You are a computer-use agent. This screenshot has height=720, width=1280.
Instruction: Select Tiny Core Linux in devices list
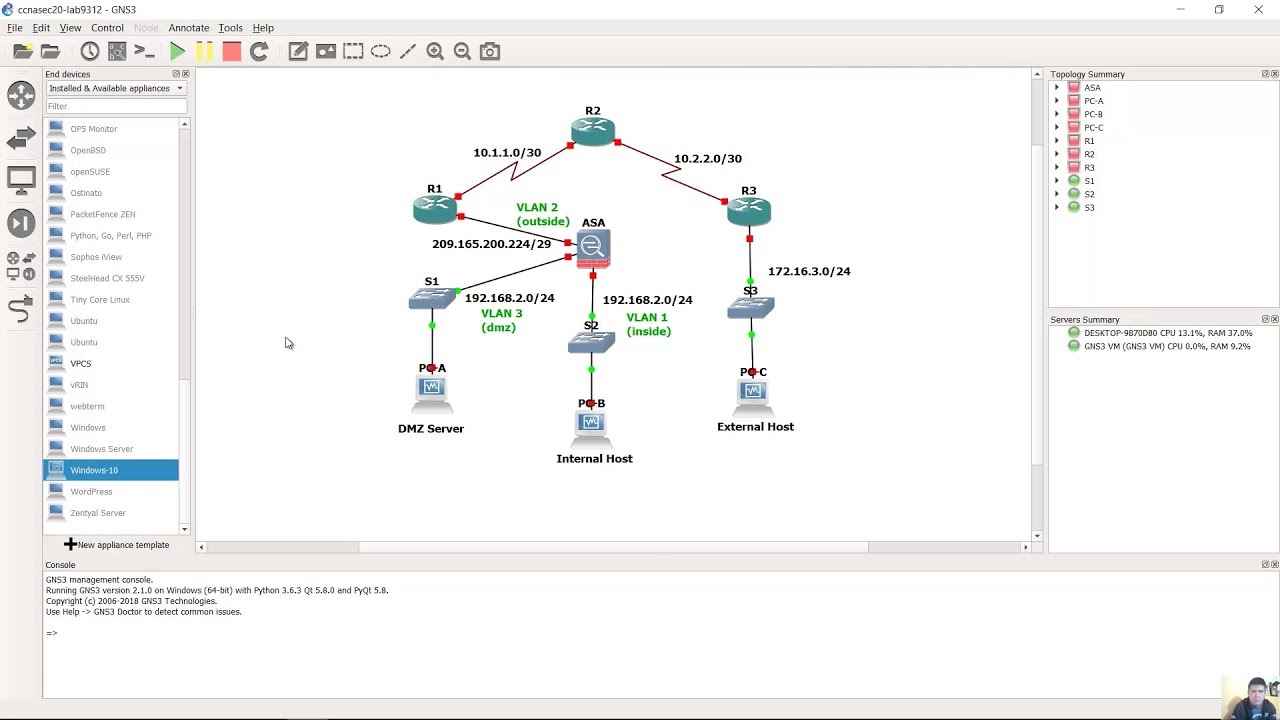click(111, 300)
